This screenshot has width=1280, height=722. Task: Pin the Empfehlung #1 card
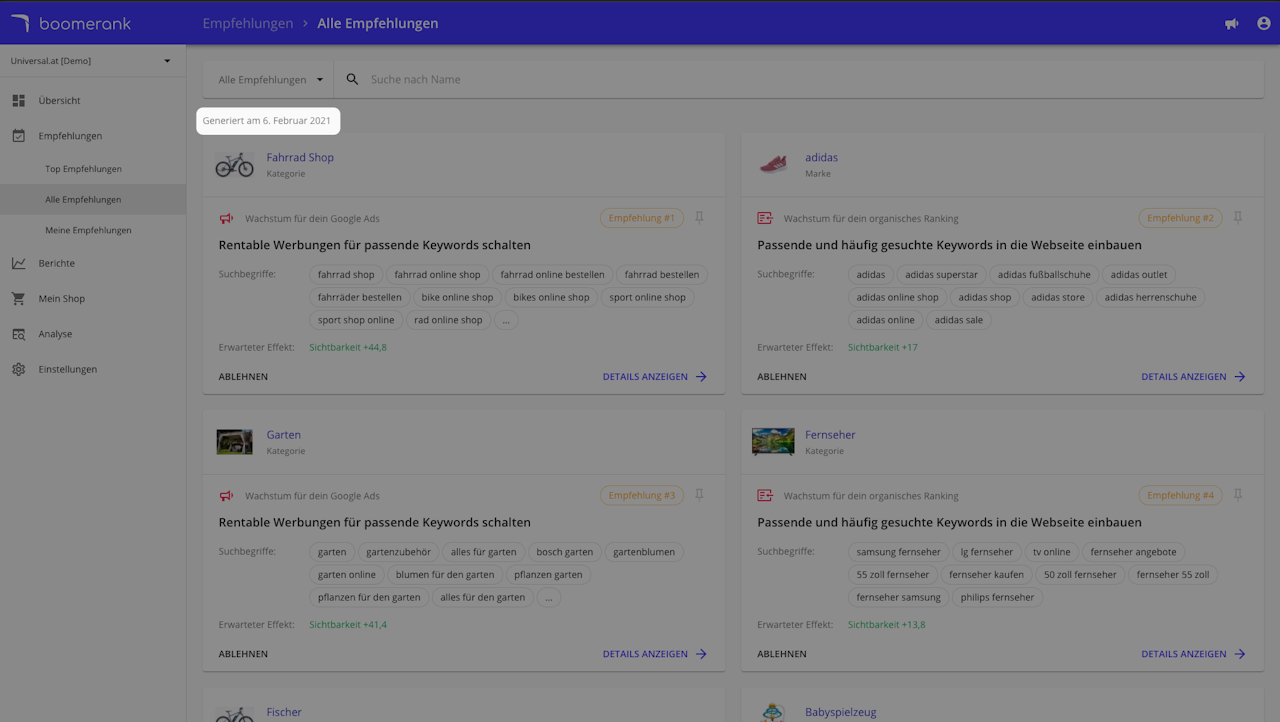699,217
